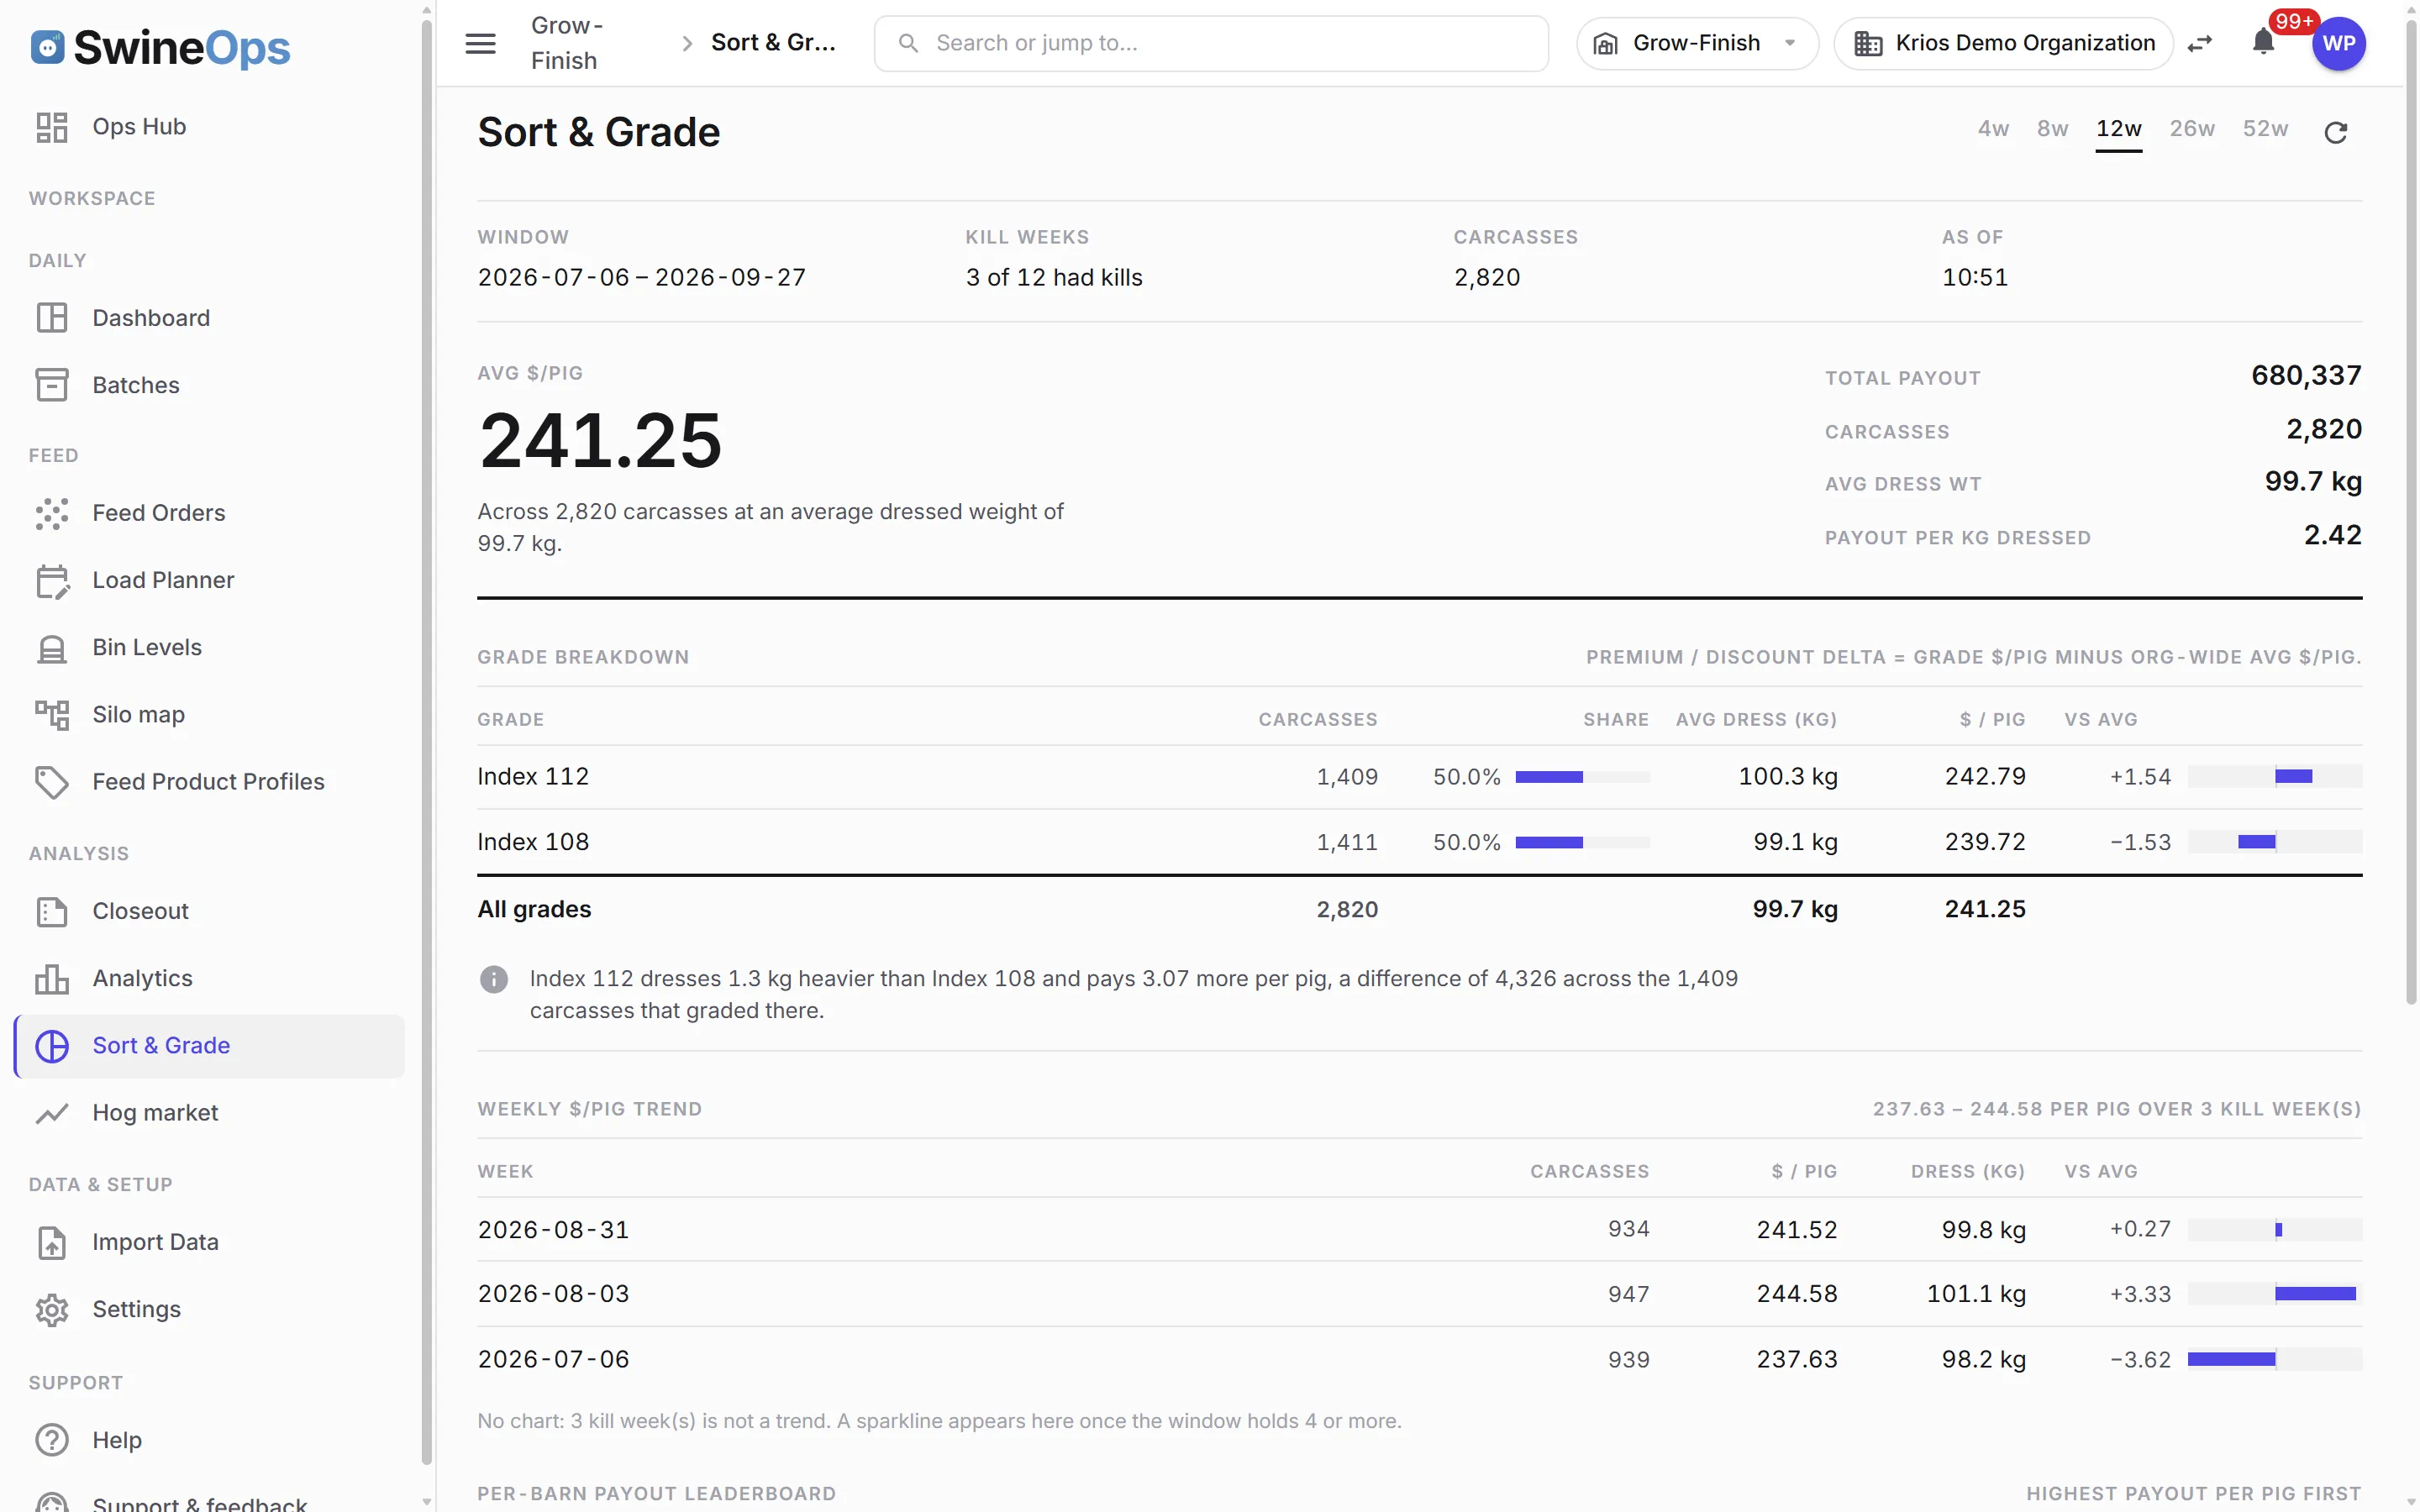
Task: Open the Help page
Action: coord(208,1440)
